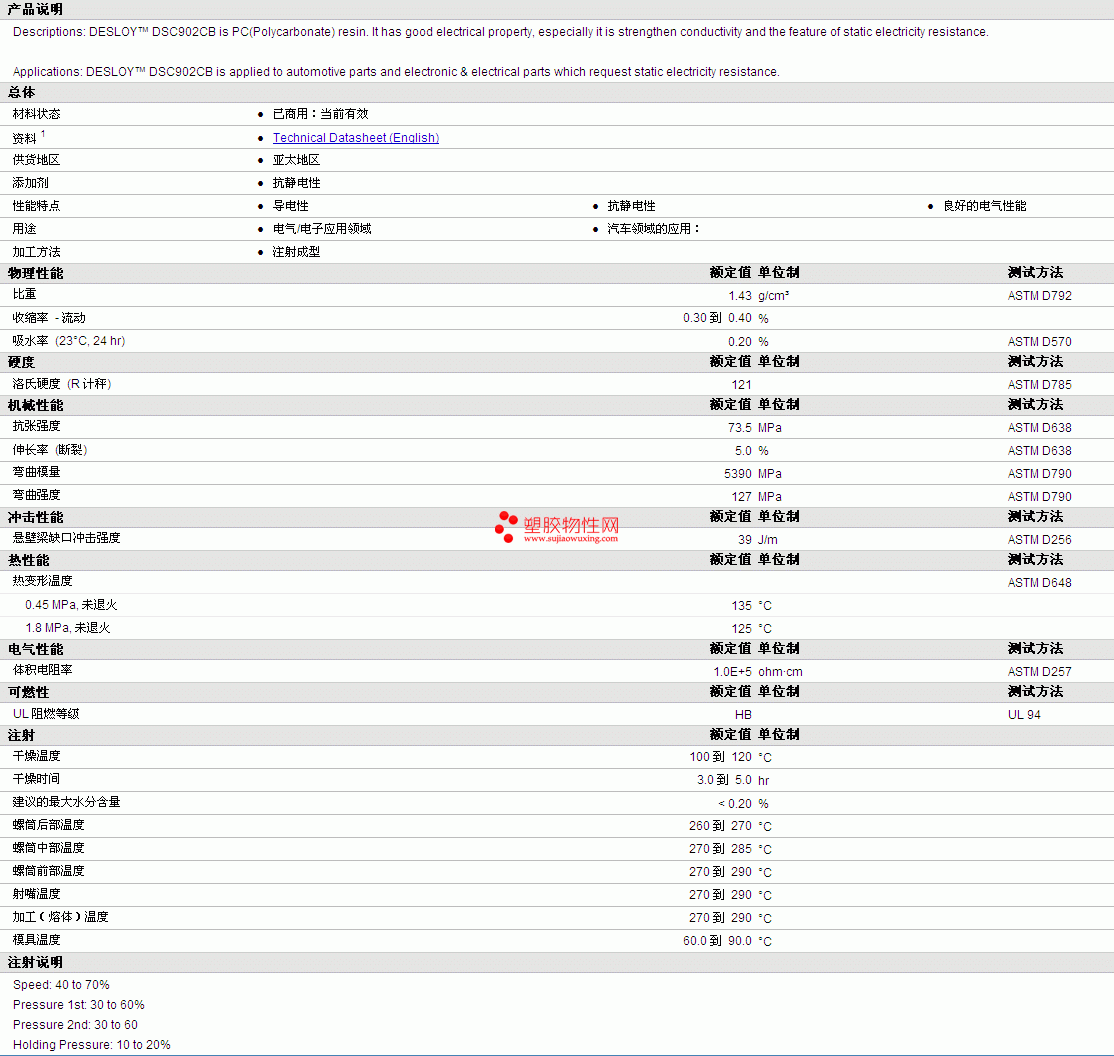Click the 射嘴温度 row label

click(x=36, y=893)
